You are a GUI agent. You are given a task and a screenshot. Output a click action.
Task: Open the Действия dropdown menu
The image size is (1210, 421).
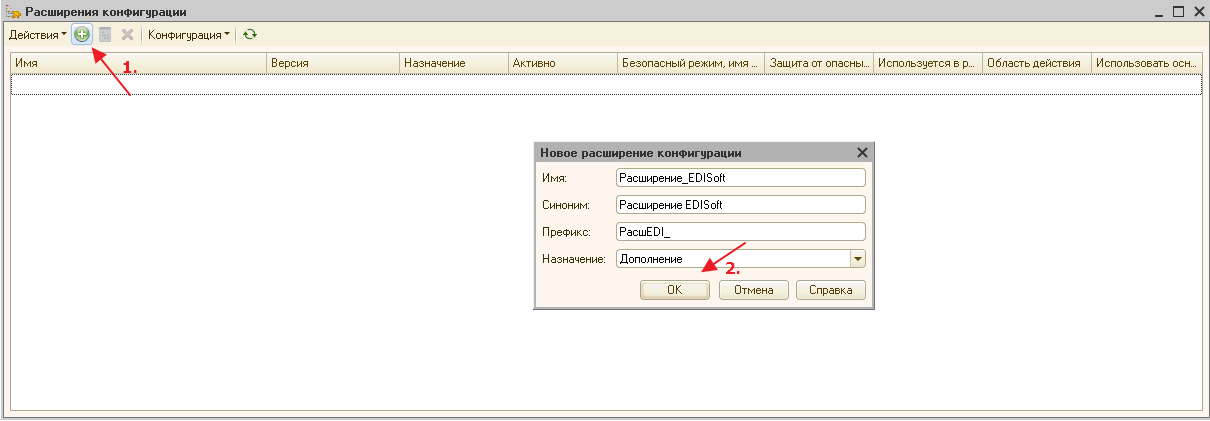click(37, 34)
